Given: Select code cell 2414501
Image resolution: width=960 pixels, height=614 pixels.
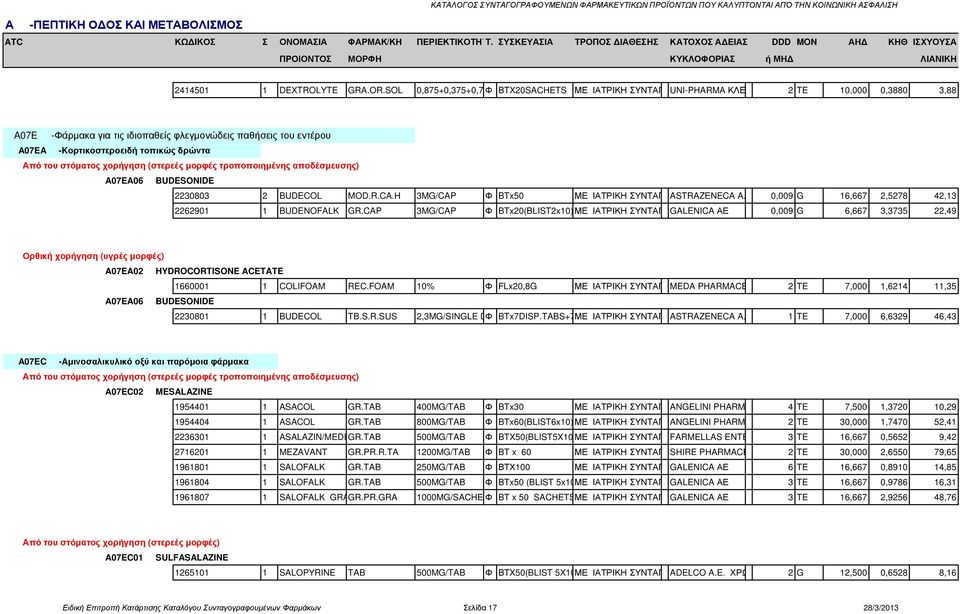Looking at the screenshot, I should click(x=217, y=90).
